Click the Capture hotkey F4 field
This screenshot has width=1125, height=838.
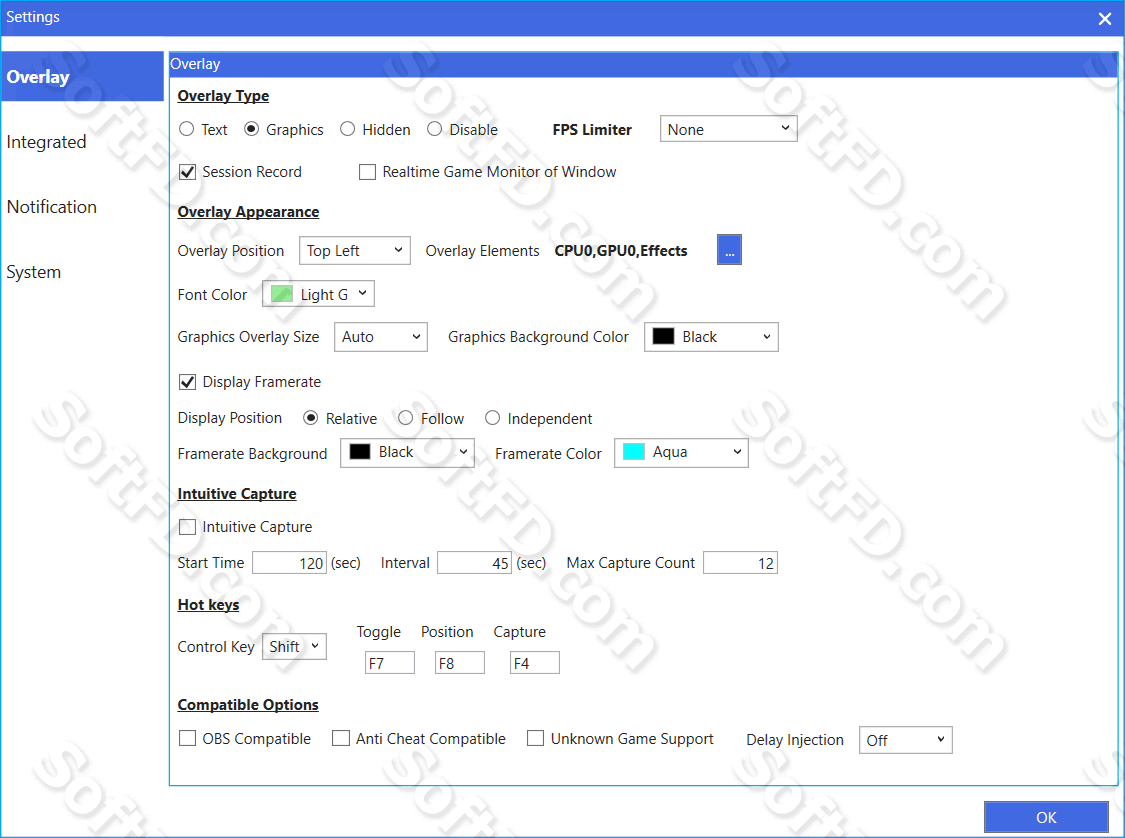[x=535, y=663]
